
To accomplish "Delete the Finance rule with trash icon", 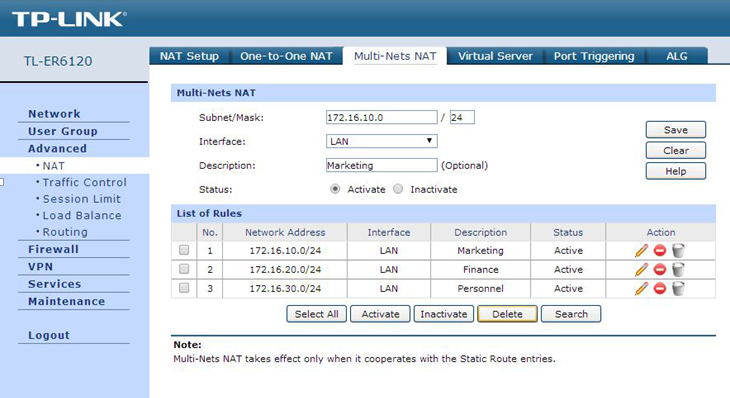I will [x=678, y=270].
